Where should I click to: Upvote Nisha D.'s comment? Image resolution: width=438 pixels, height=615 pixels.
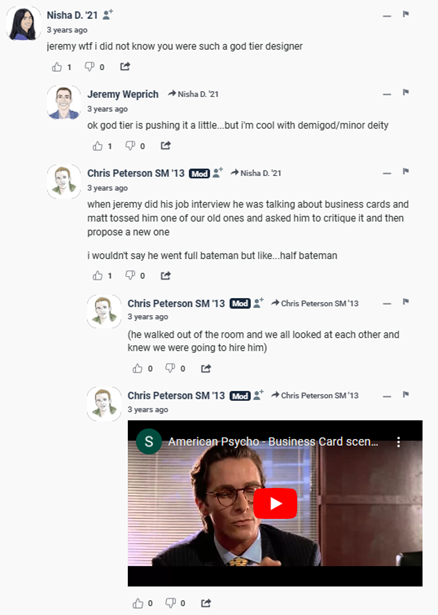tap(57, 67)
